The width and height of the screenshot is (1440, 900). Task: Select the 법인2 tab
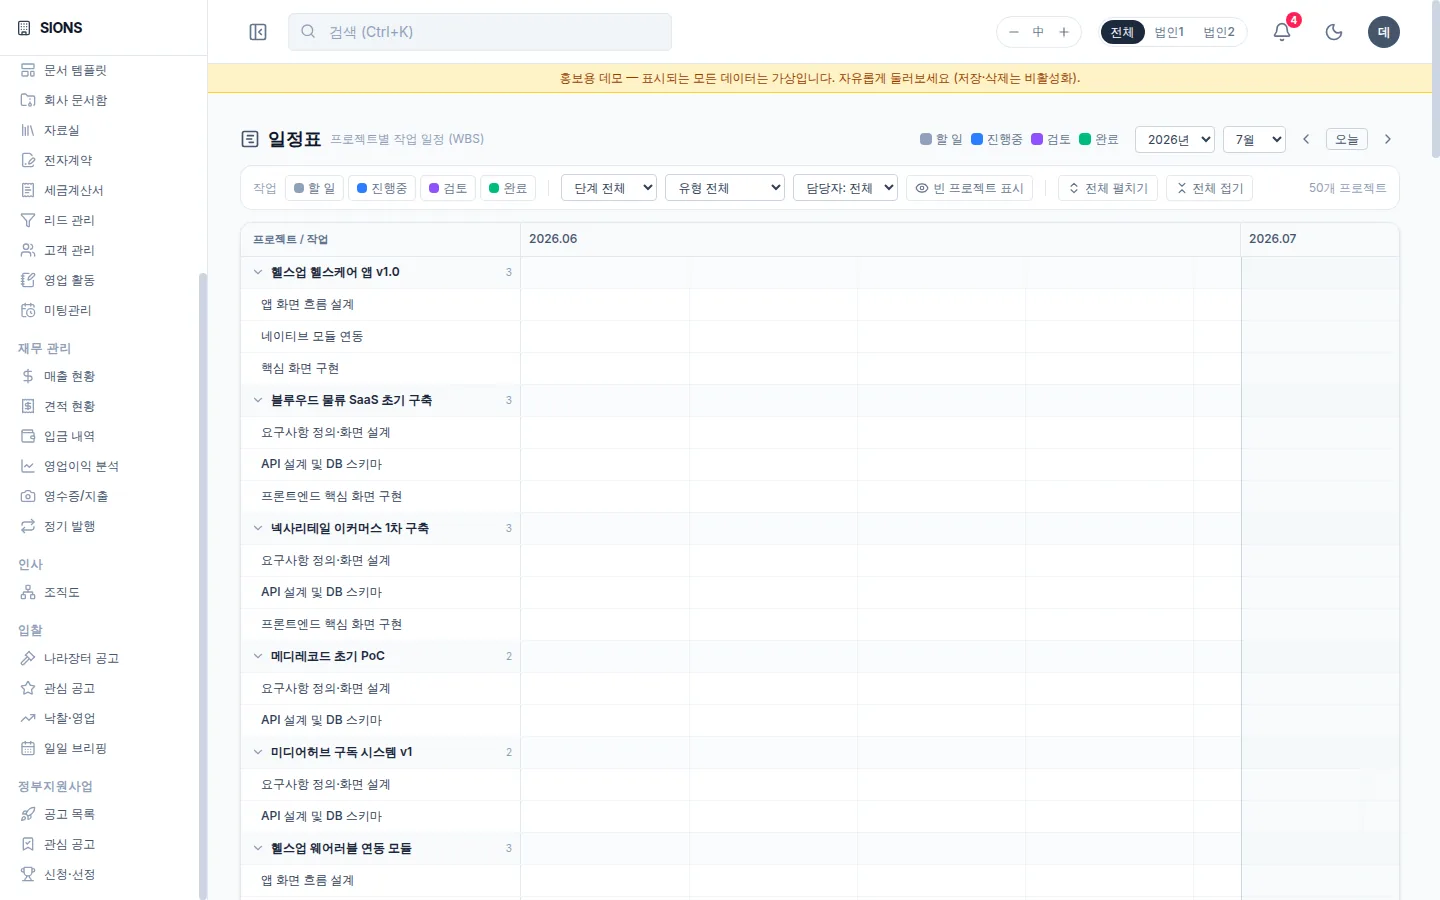point(1219,32)
